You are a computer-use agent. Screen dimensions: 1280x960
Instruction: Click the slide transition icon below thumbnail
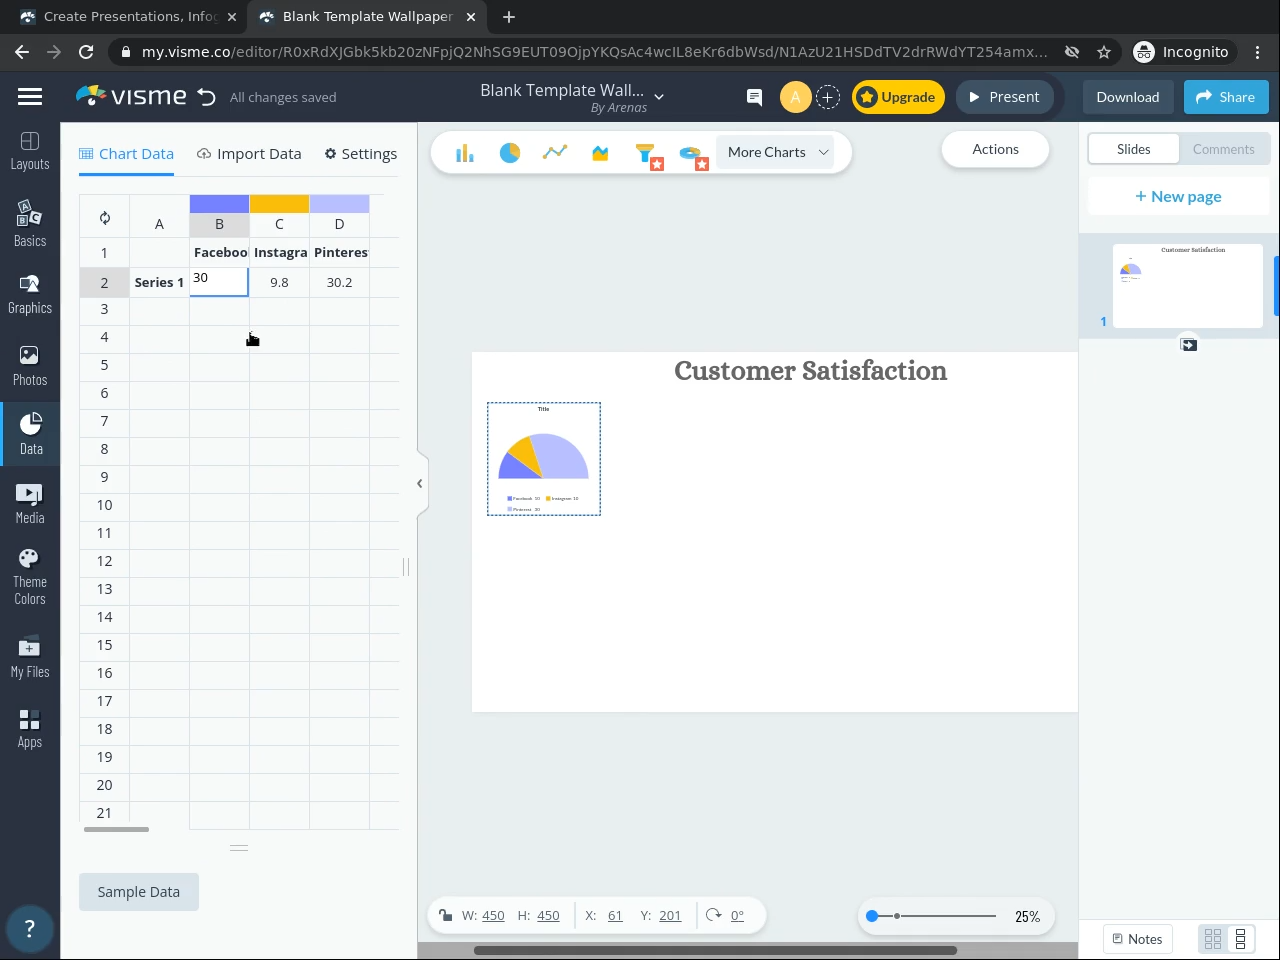coord(1188,344)
